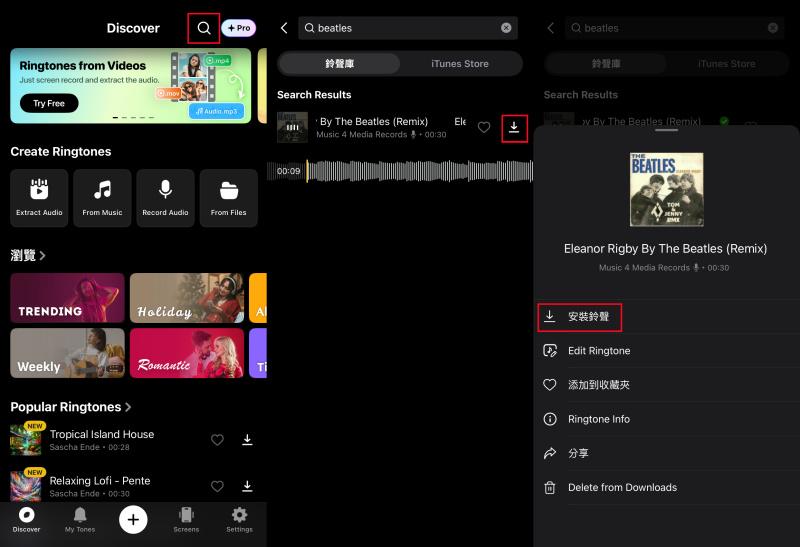The width and height of the screenshot is (800, 547).
Task: Select the 鈴聲庫 tab
Action: (340, 64)
